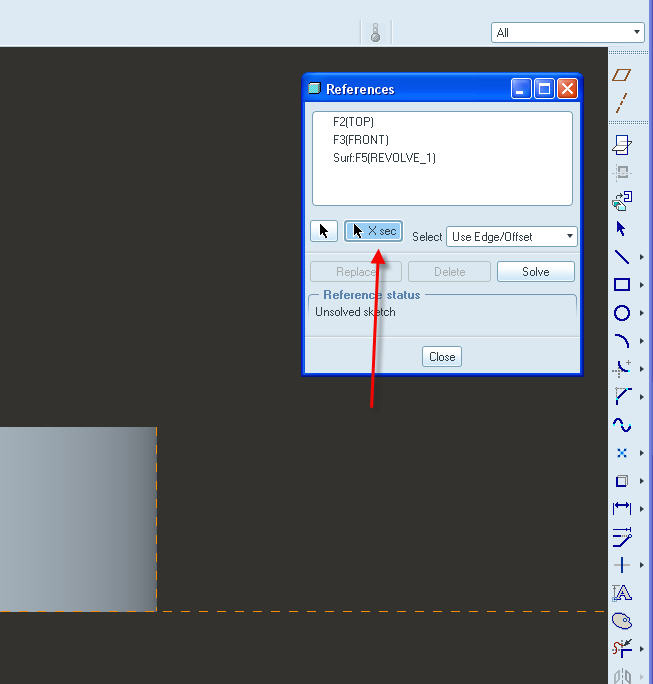Select the Constraints tool
Image resolution: width=653 pixels, height=684 pixels.
tap(622, 565)
